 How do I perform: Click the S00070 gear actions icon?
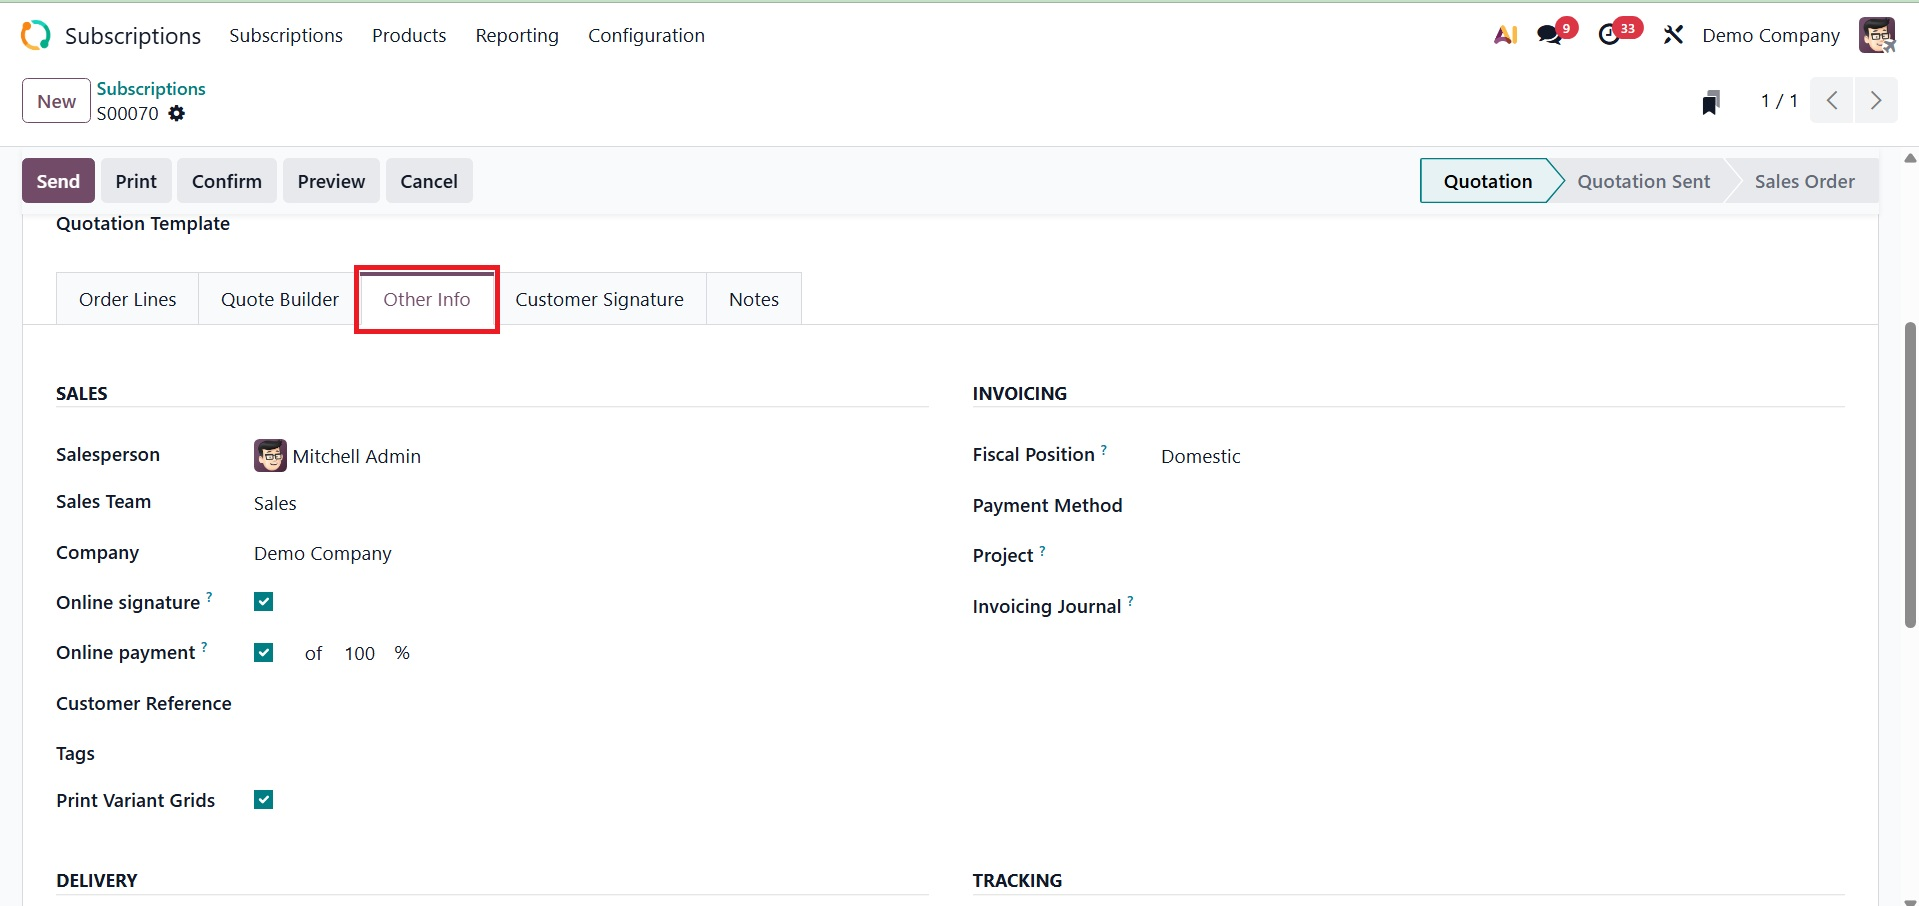pos(177,114)
